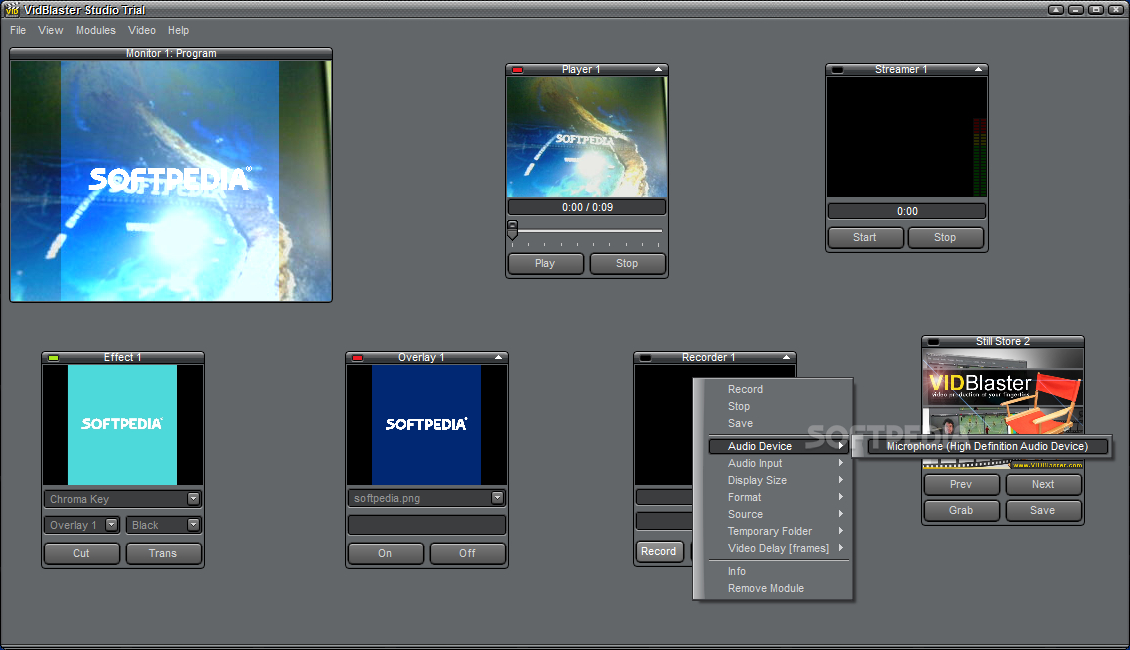Select Microphone (High Definition Audio Device)

[987, 446]
